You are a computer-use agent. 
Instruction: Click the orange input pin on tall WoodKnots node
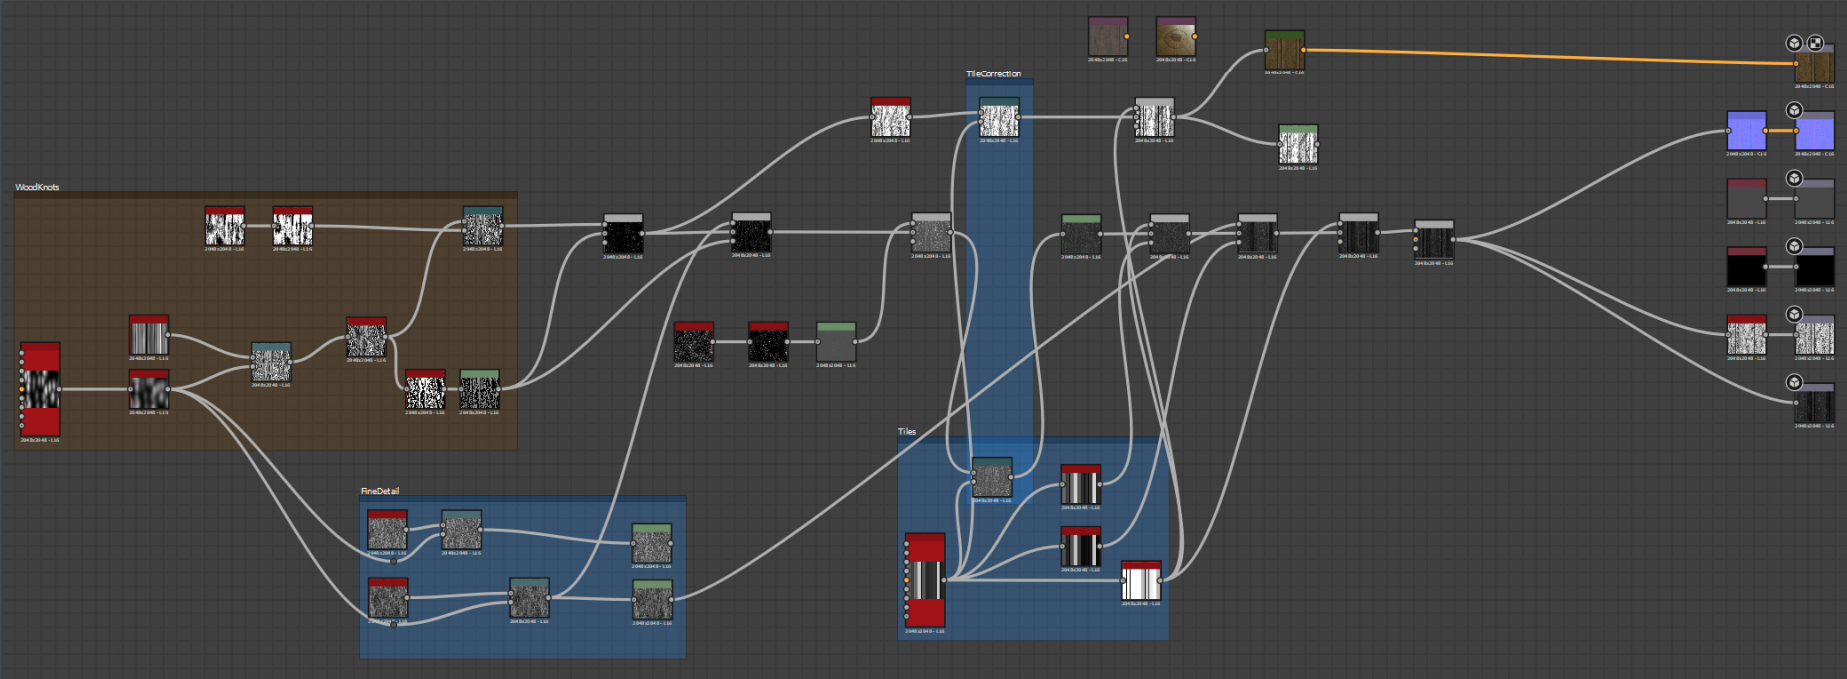22,389
